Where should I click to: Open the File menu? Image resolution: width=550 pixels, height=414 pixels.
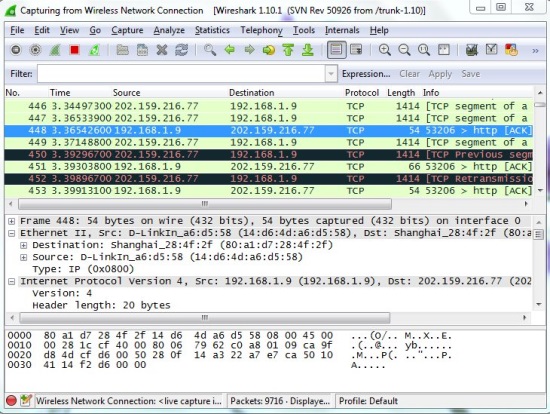click(17, 31)
